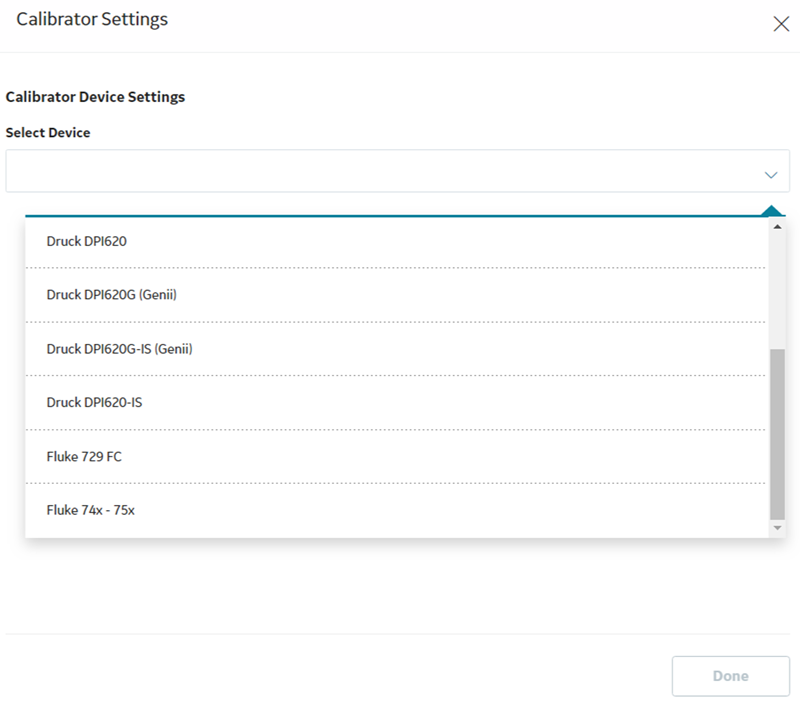This screenshot has height=711, width=800.
Task: Select Fluke 74x - 75x option
Action: [x=395, y=510]
